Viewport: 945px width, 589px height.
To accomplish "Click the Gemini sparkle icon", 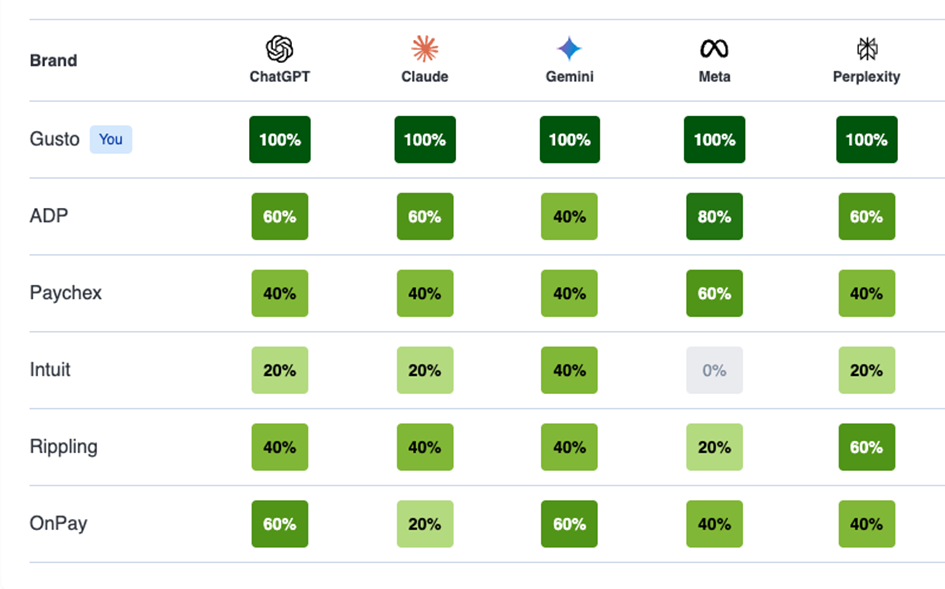I will 569,49.
